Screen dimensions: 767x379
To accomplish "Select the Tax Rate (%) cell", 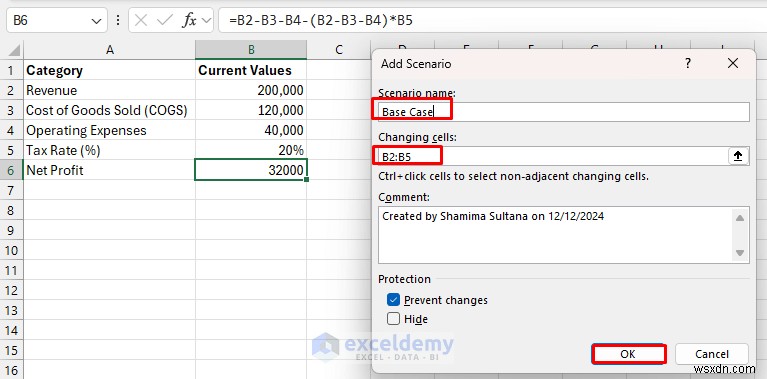I will (x=110, y=151).
